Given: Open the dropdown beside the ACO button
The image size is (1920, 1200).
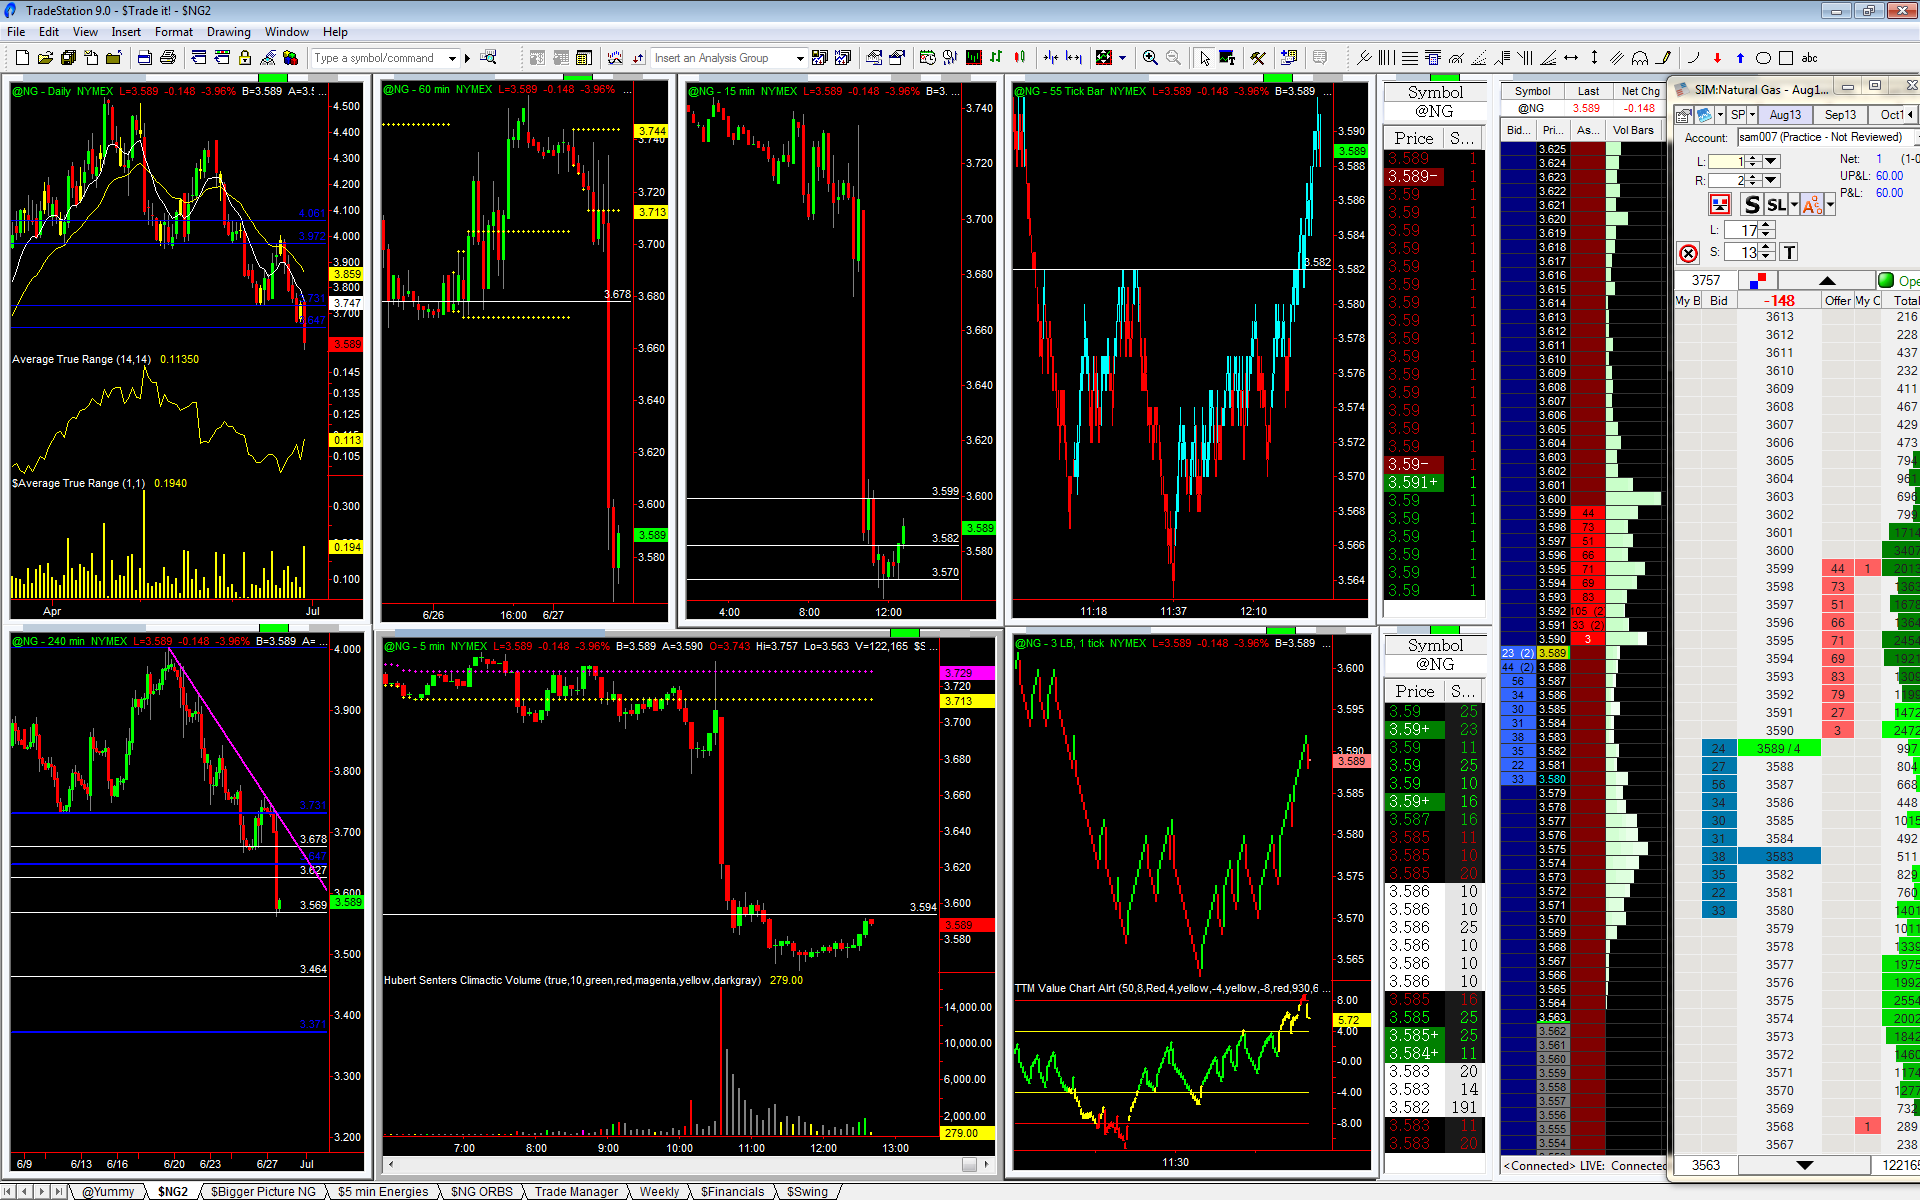Looking at the screenshot, I should point(1830,205).
